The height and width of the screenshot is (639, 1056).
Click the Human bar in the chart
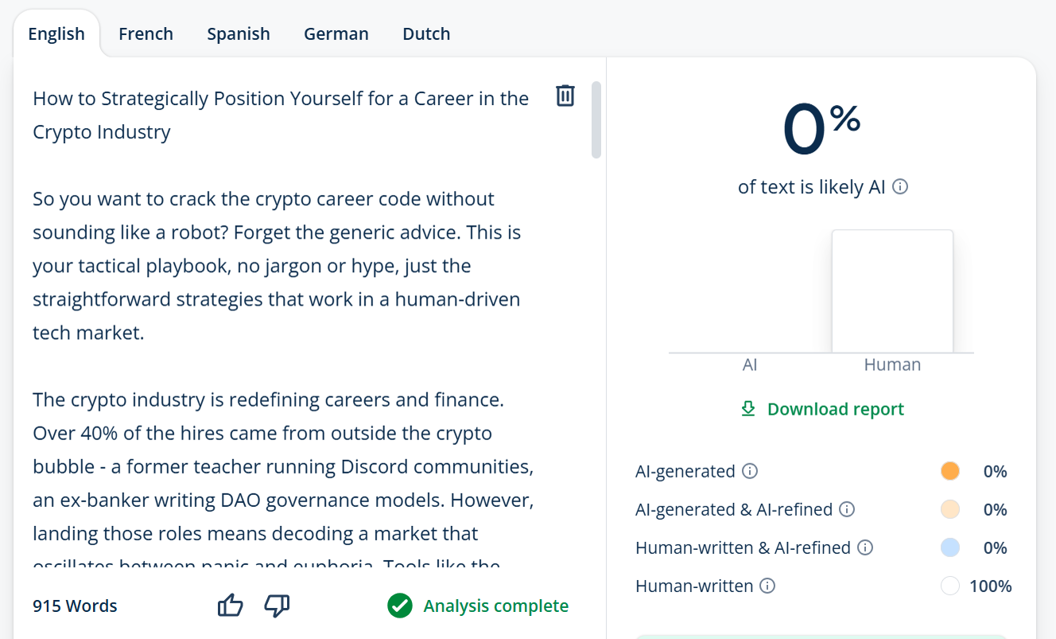(x=892, y=291)
